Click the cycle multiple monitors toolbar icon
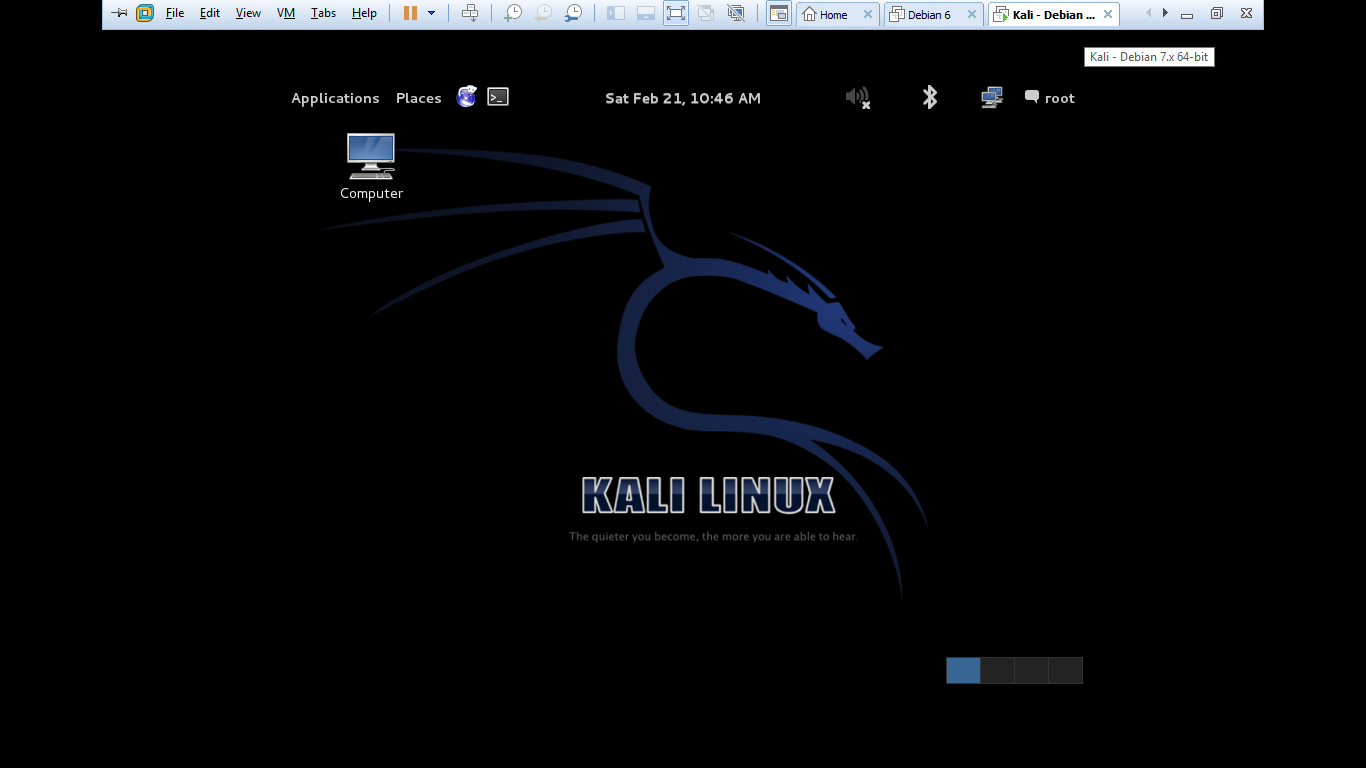Image resolution: width=1366 pixels, height=768 pixels. pyautogui.click(x=736, y=14)
